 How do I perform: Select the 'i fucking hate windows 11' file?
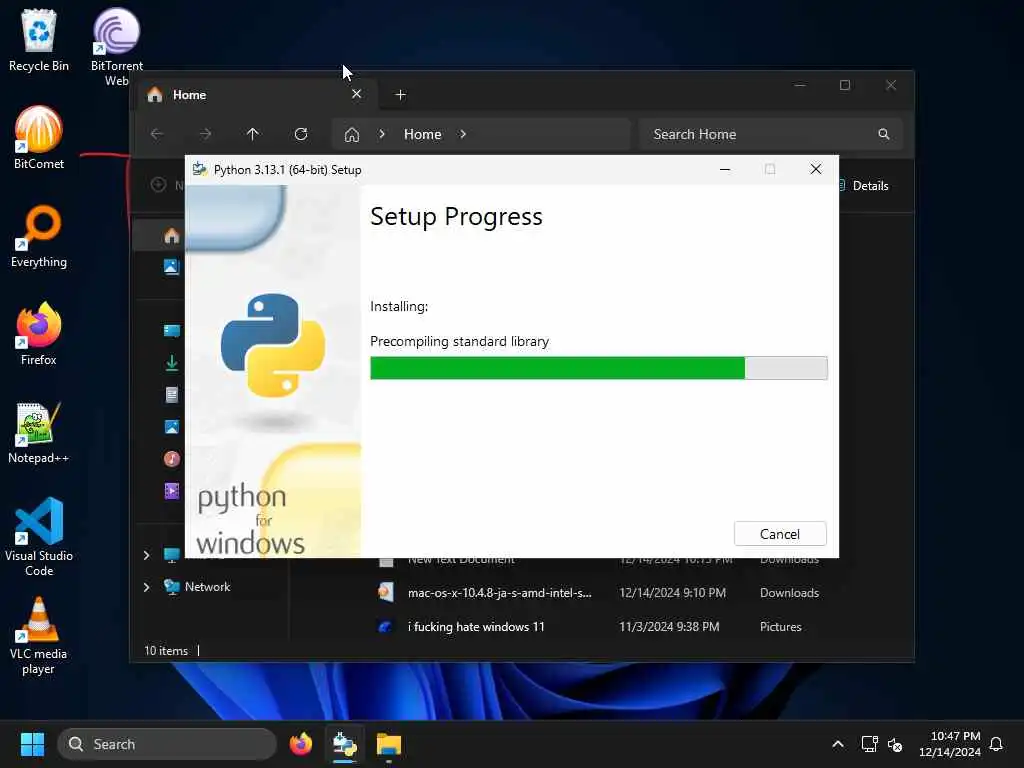point(475,626)
